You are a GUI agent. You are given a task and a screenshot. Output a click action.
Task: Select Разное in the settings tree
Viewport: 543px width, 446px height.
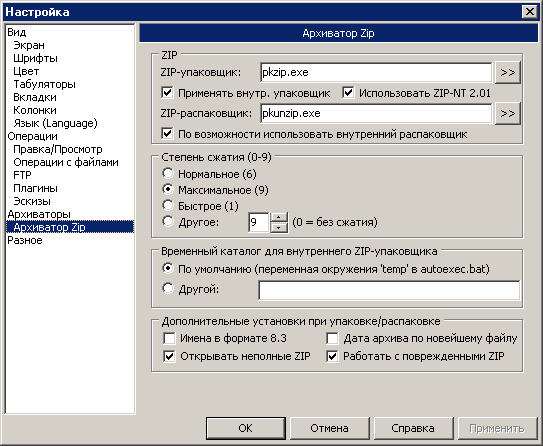[25, 240]
